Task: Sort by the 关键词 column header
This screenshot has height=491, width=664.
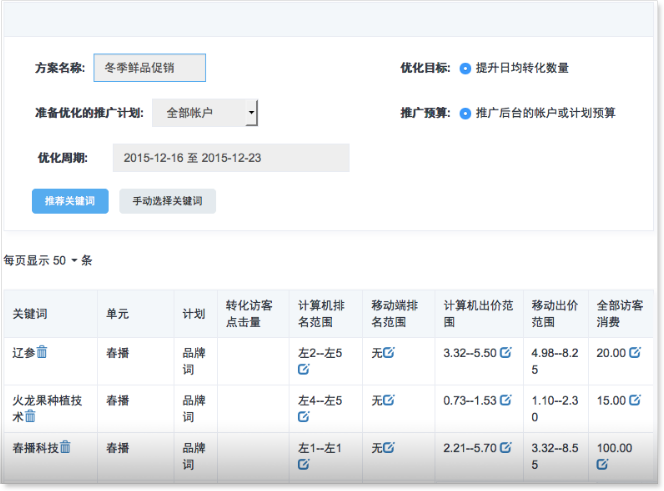Action: coord(30,314)
